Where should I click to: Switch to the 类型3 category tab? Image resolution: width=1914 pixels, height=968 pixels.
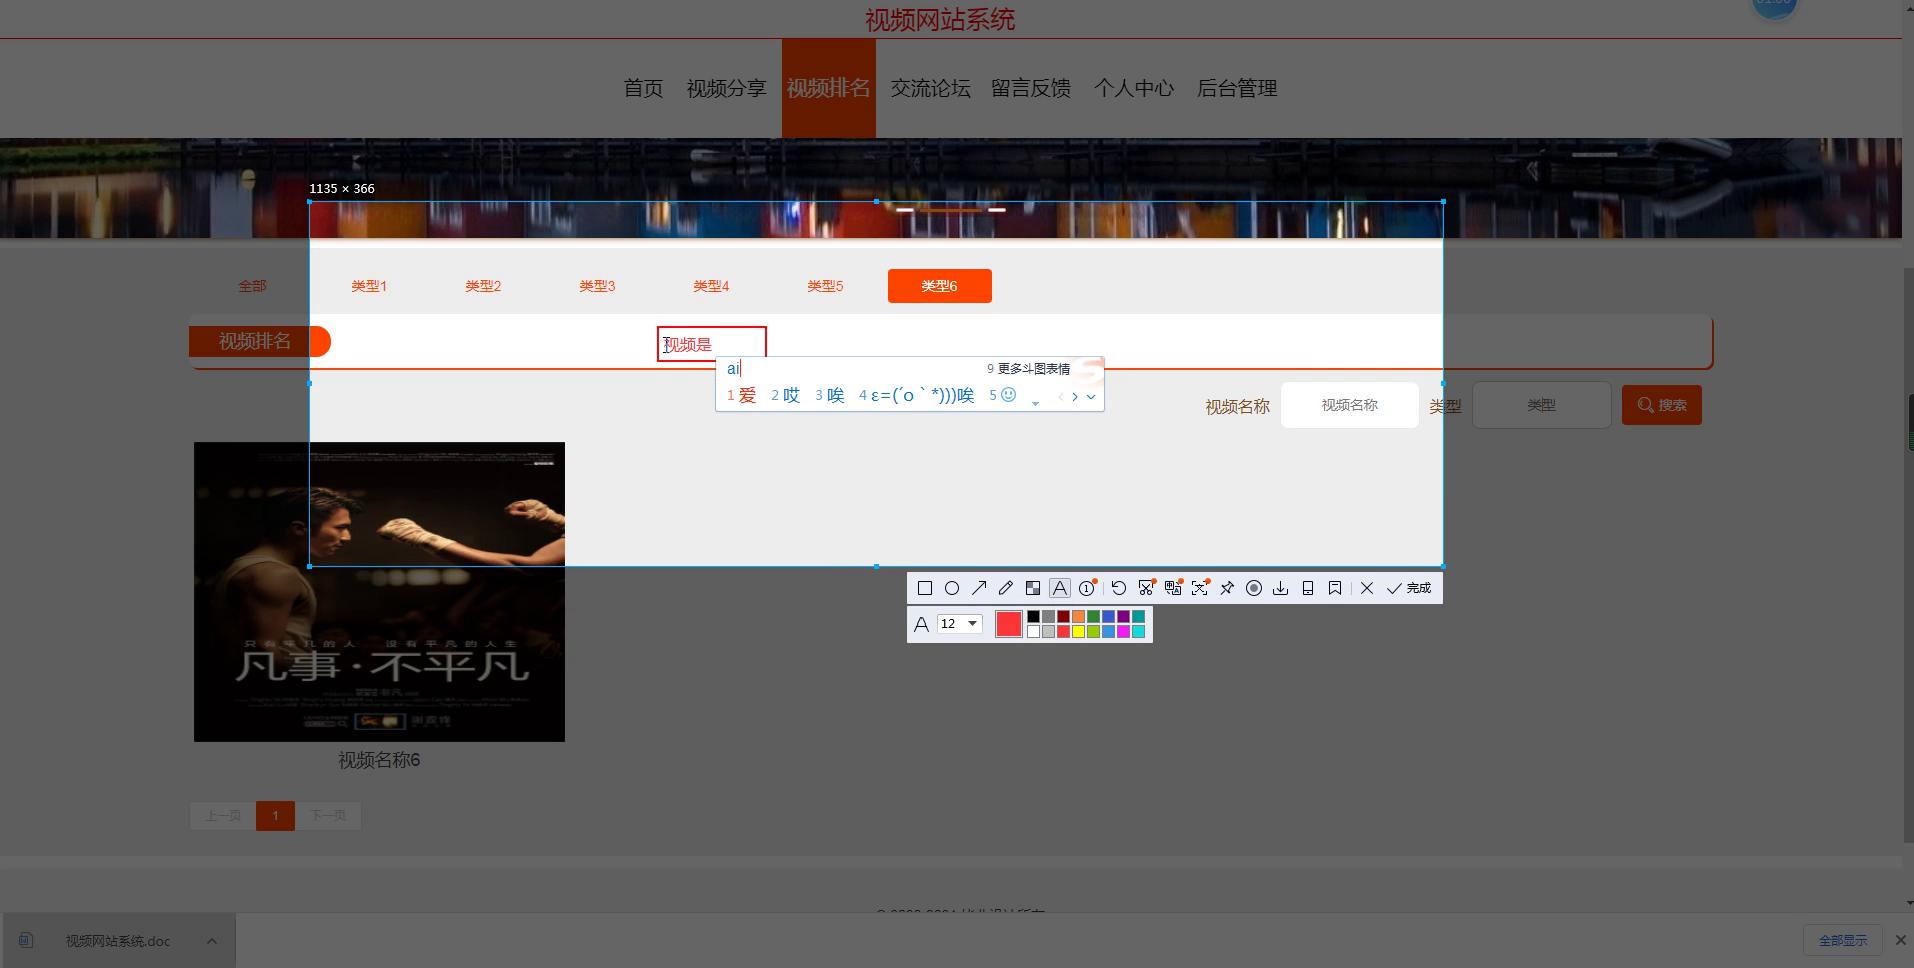(x=597, y=286)
